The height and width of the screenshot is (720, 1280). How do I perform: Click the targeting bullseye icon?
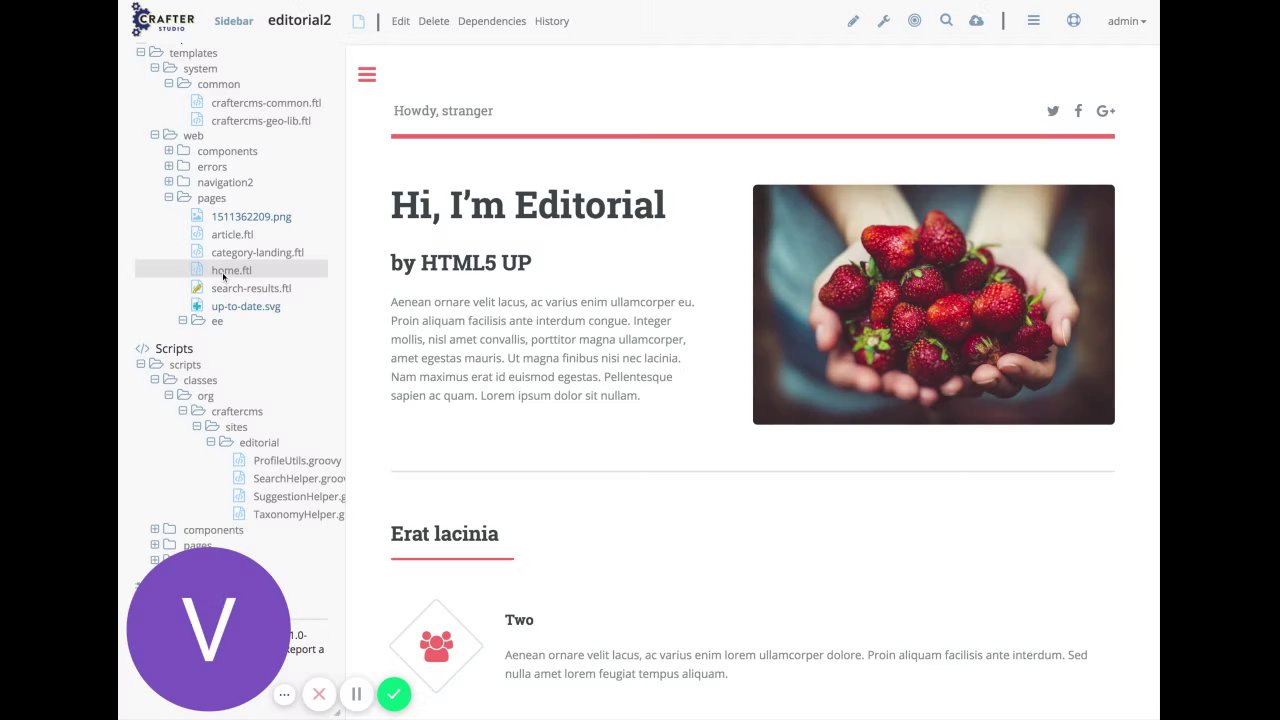914,20
